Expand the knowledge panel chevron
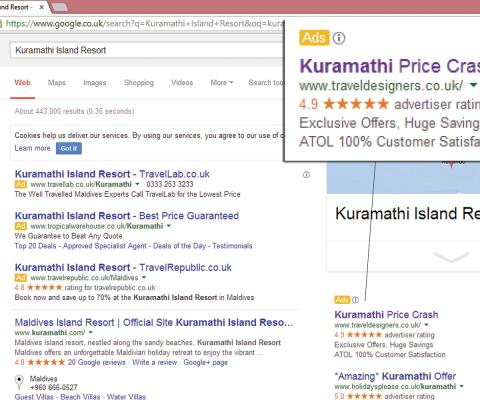 click(451, 257)
